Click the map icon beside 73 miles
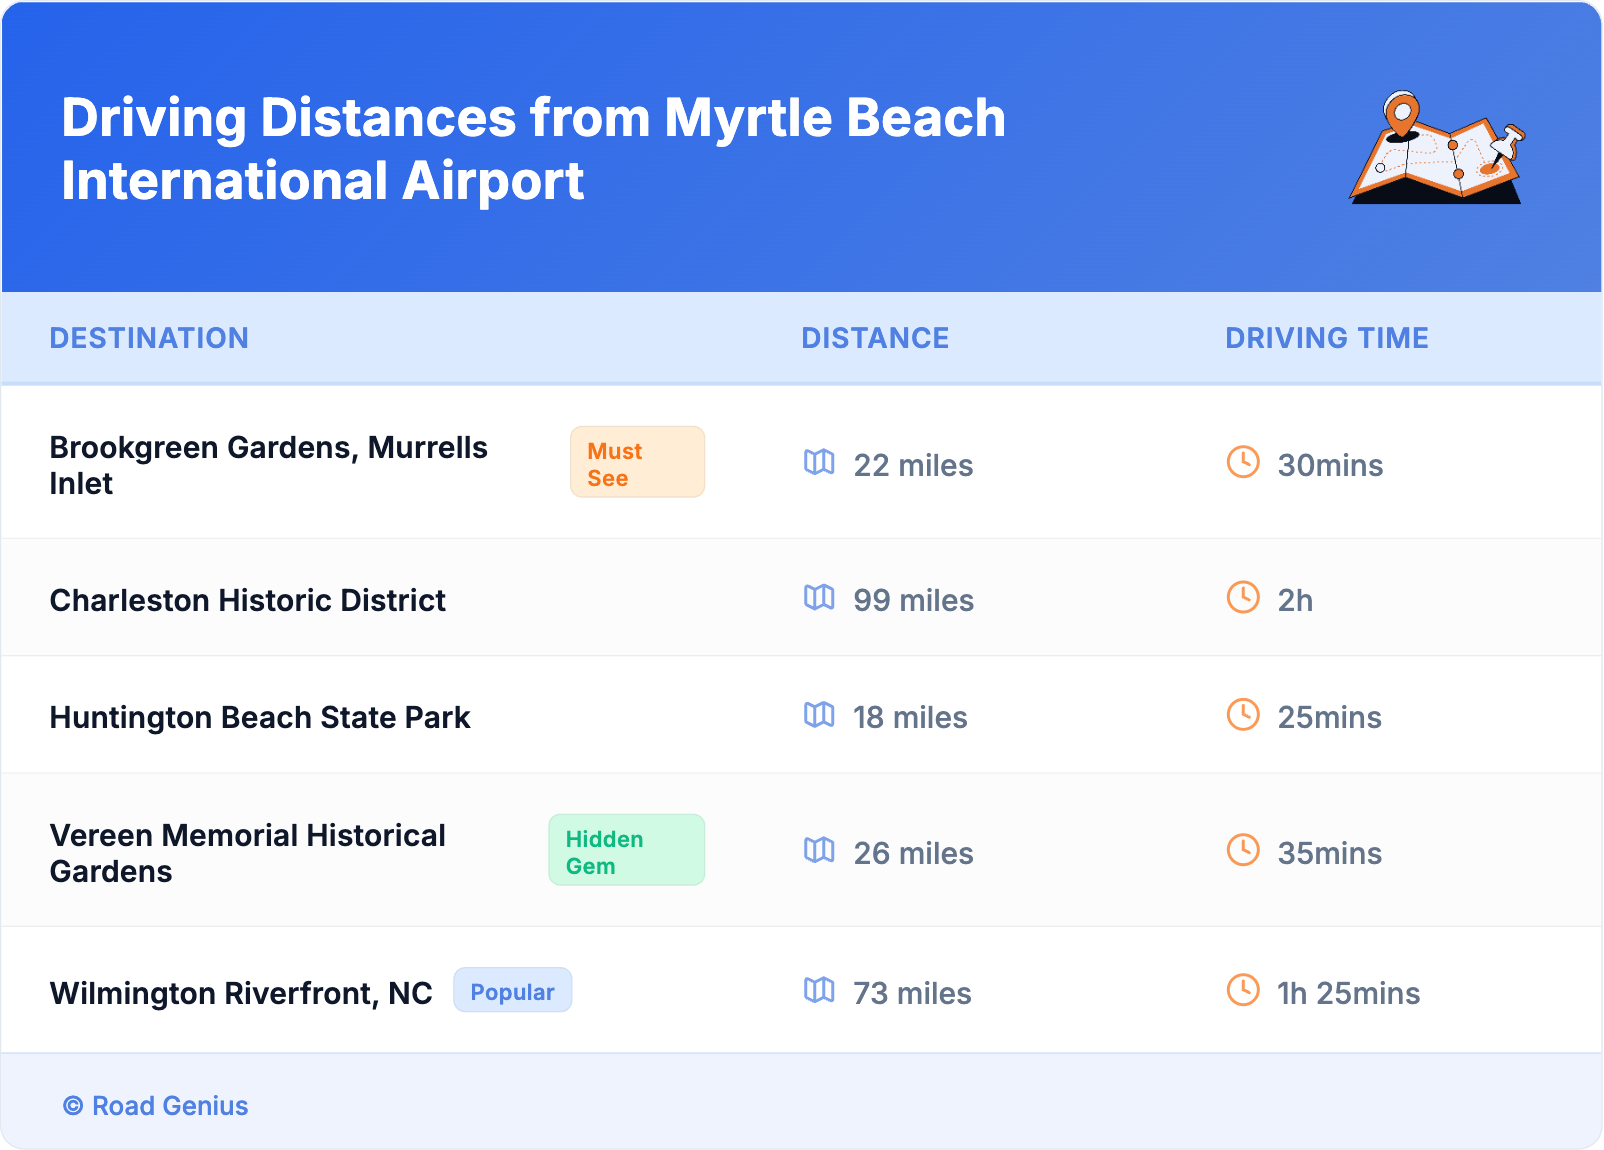Image resolution: width=1604 pixels, height=1150 pixels. pyautogui.click(x=819, y=990)
